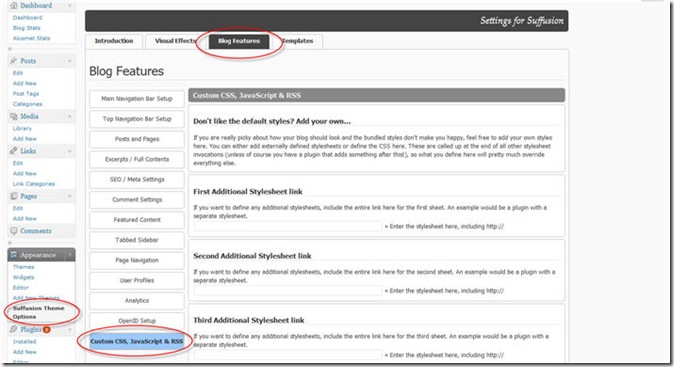Open the Akismet Stats link
The image size is (674, 367).
[31, 38]
